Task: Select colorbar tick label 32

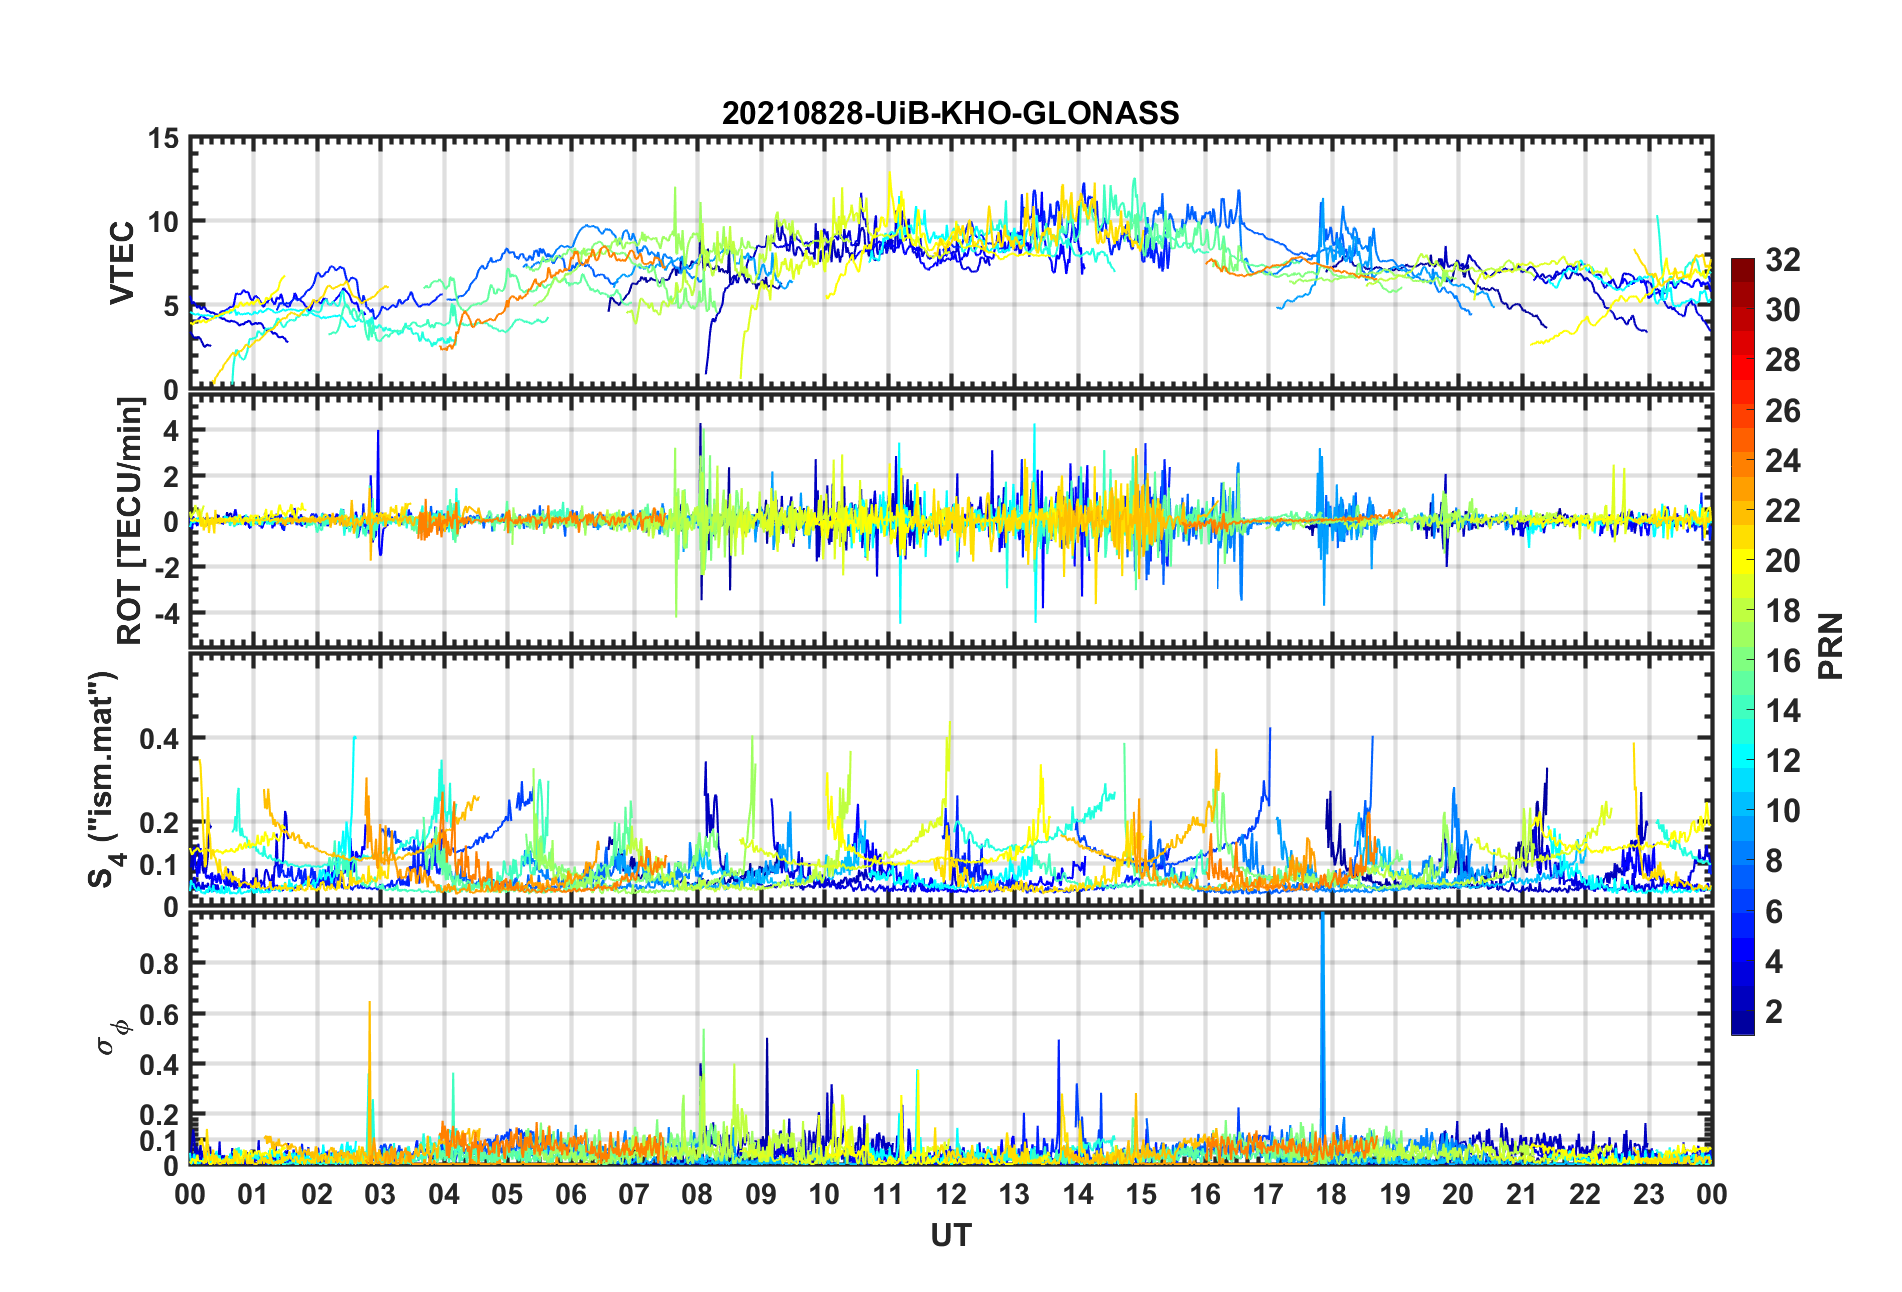Action: coord(1782,260)
